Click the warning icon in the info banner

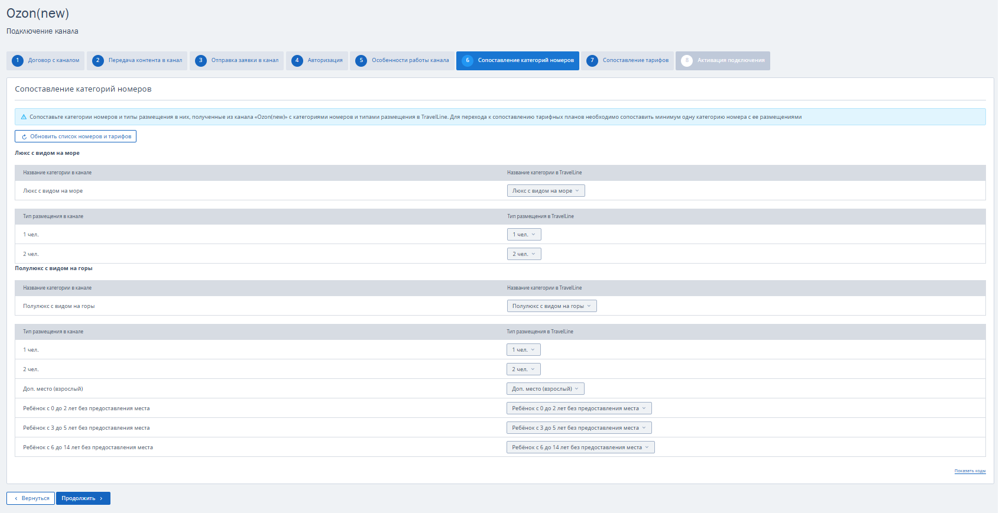tap(24, 117)
